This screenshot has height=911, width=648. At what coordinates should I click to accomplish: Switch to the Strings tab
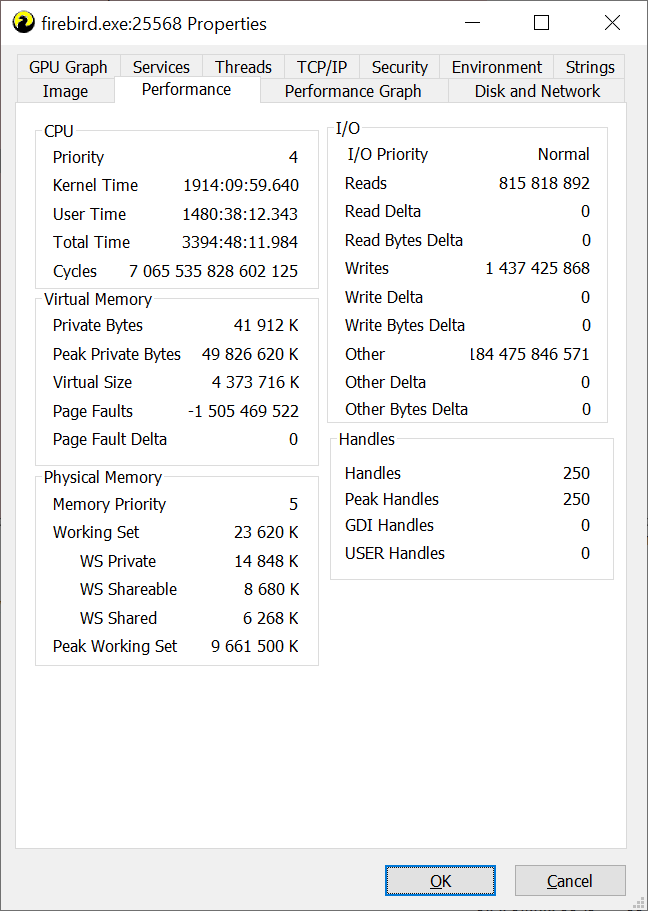pyautogui.click(x=589, y=67)
